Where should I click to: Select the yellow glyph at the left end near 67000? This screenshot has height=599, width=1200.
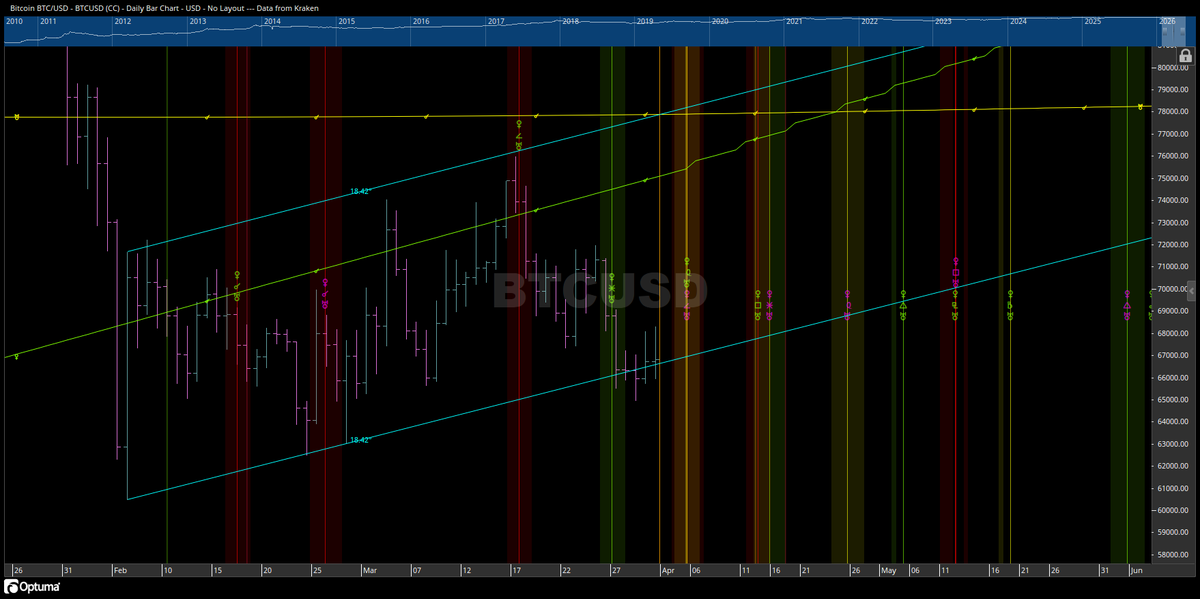17,357
